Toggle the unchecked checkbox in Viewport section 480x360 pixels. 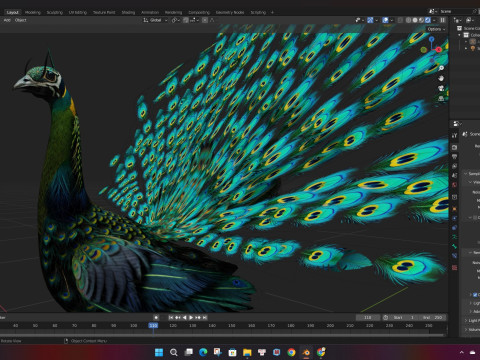coord(475,217)
